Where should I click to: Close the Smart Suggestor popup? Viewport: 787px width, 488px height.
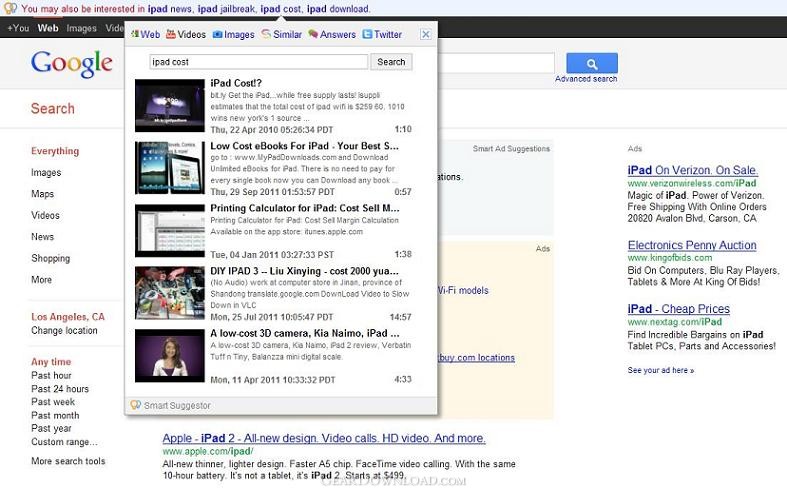426,34
